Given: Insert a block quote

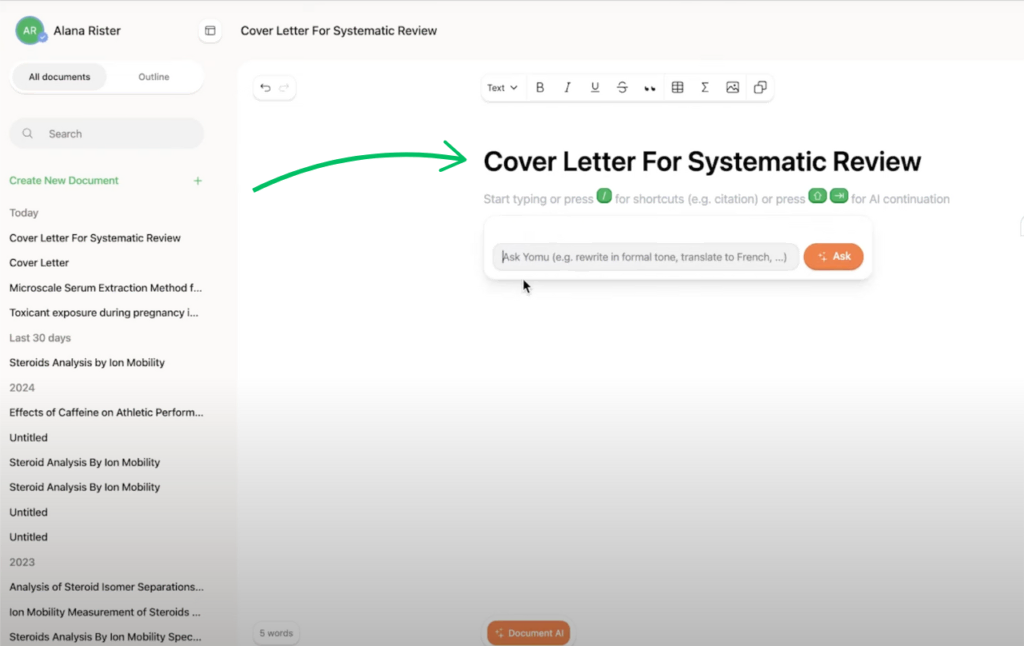Looking at the screenshot, I should point(650,88).
